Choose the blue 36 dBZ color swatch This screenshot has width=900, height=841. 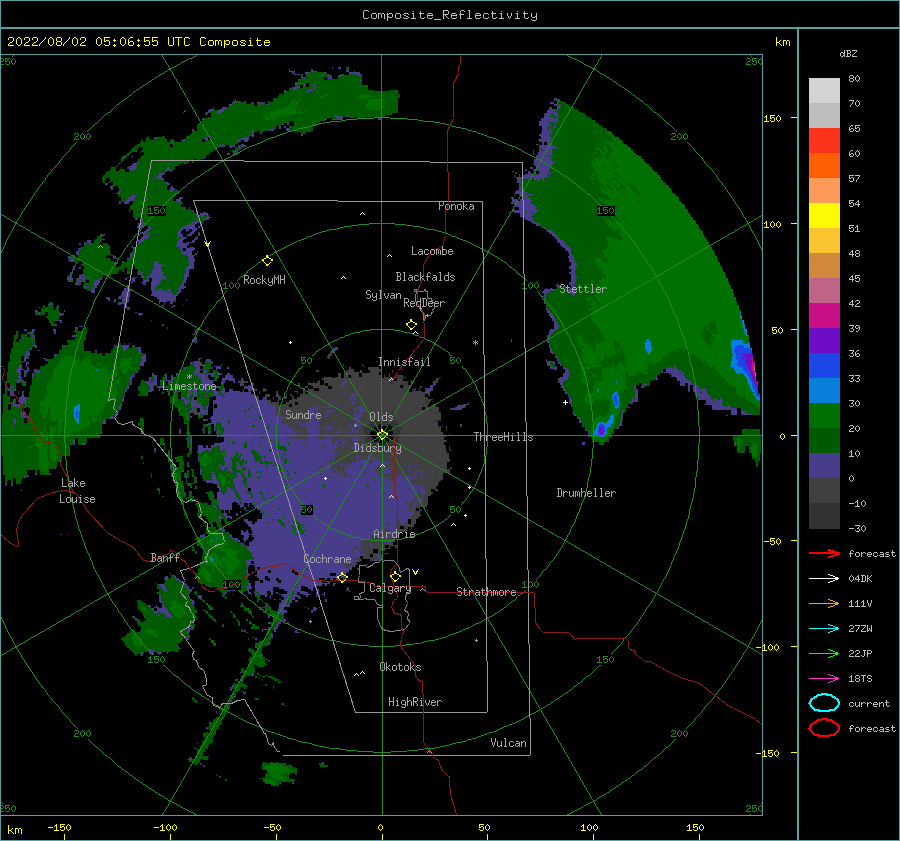pyautogui.click(x=824, y=365)
